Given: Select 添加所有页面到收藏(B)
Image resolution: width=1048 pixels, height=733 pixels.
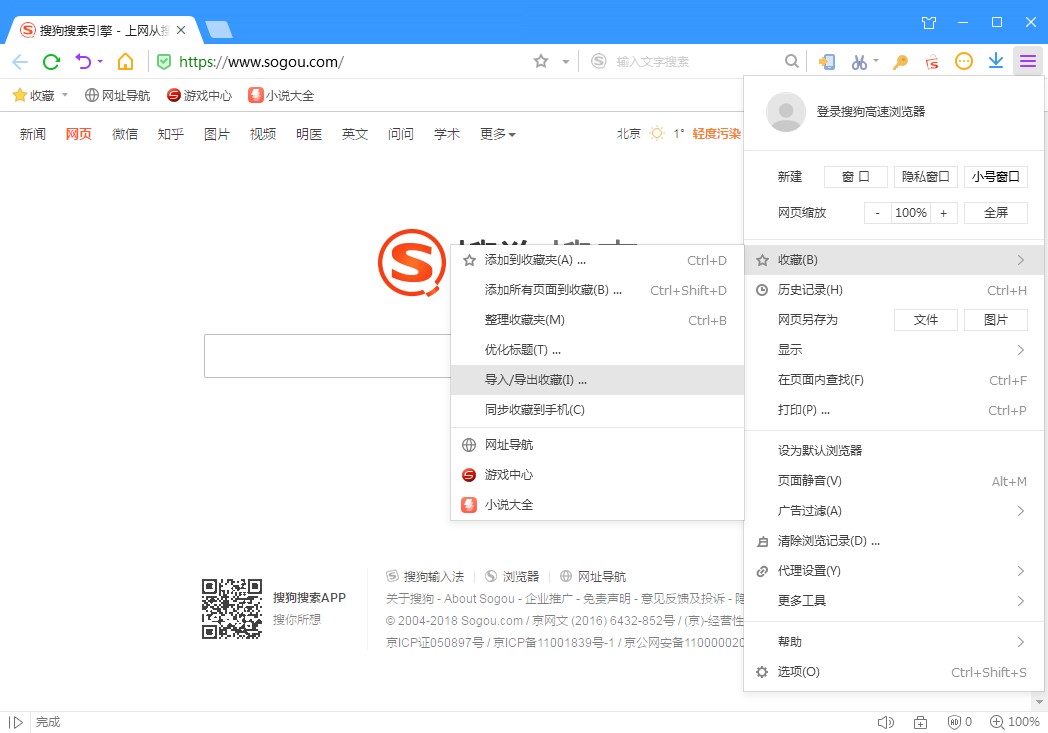Looking at the screenshot, I should click(x=598, y=291).
